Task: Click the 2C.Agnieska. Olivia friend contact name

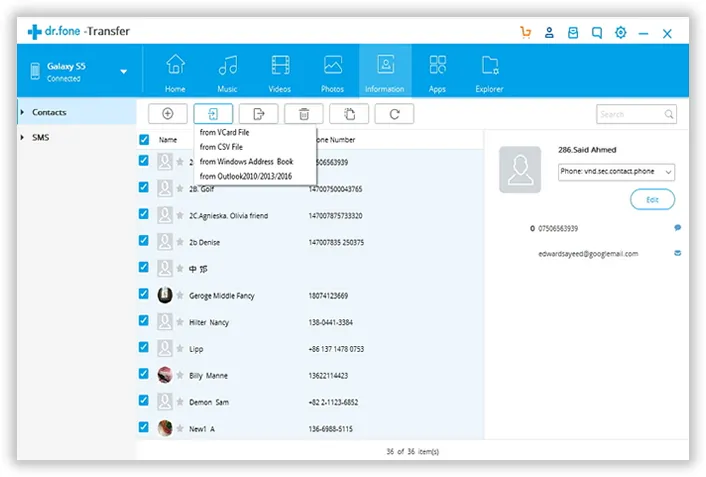Action: pyautogui.click(x=229, y=216)
